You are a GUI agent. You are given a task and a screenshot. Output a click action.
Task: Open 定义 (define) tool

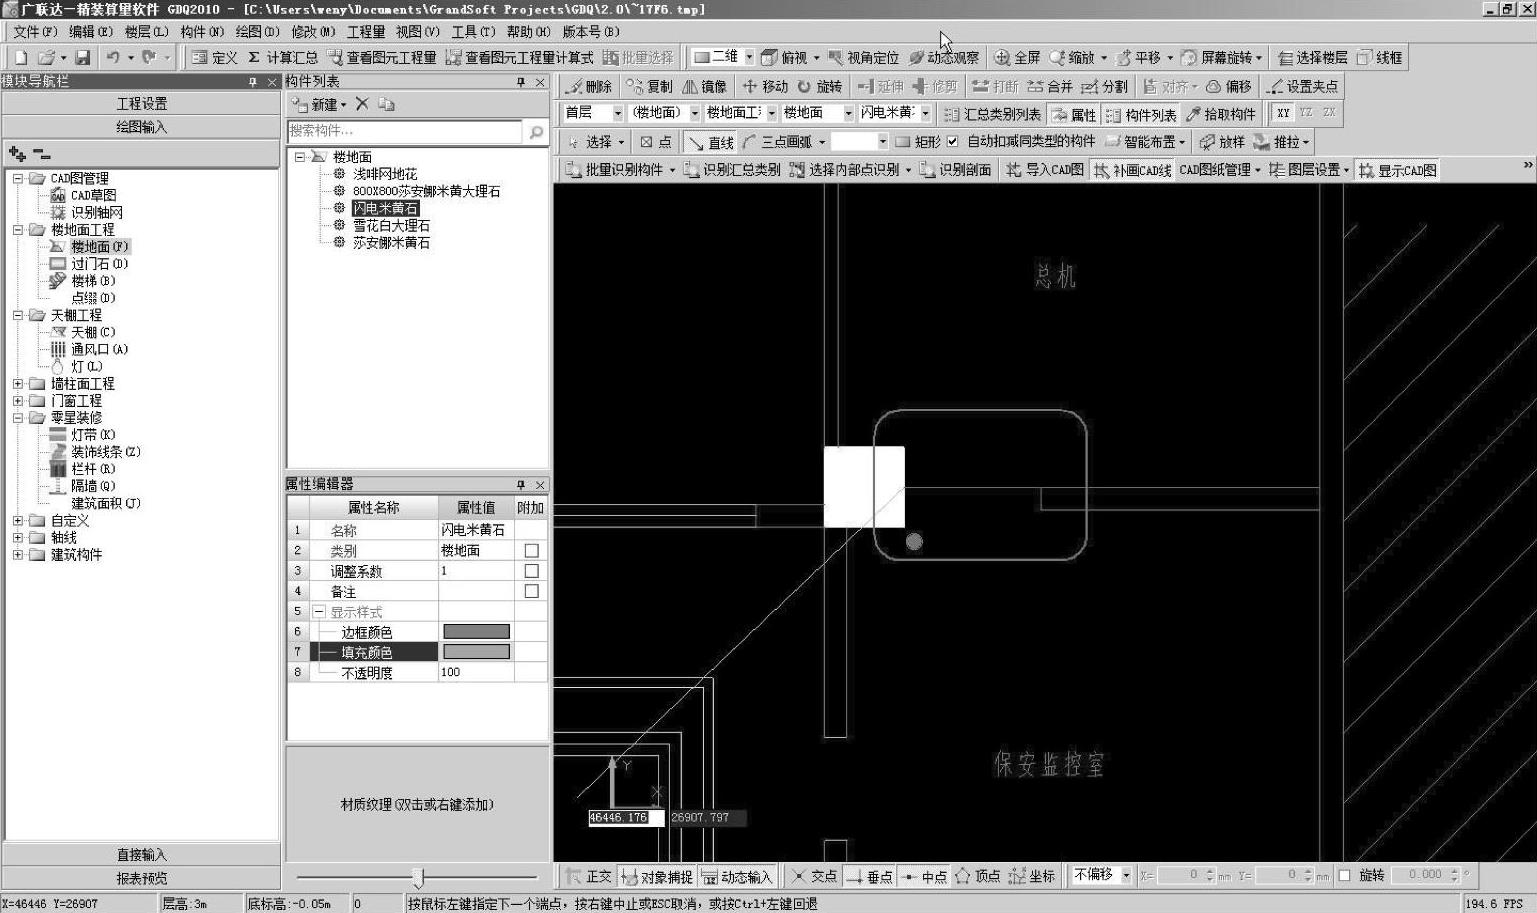pyautogui.click(x=215, y=58)
